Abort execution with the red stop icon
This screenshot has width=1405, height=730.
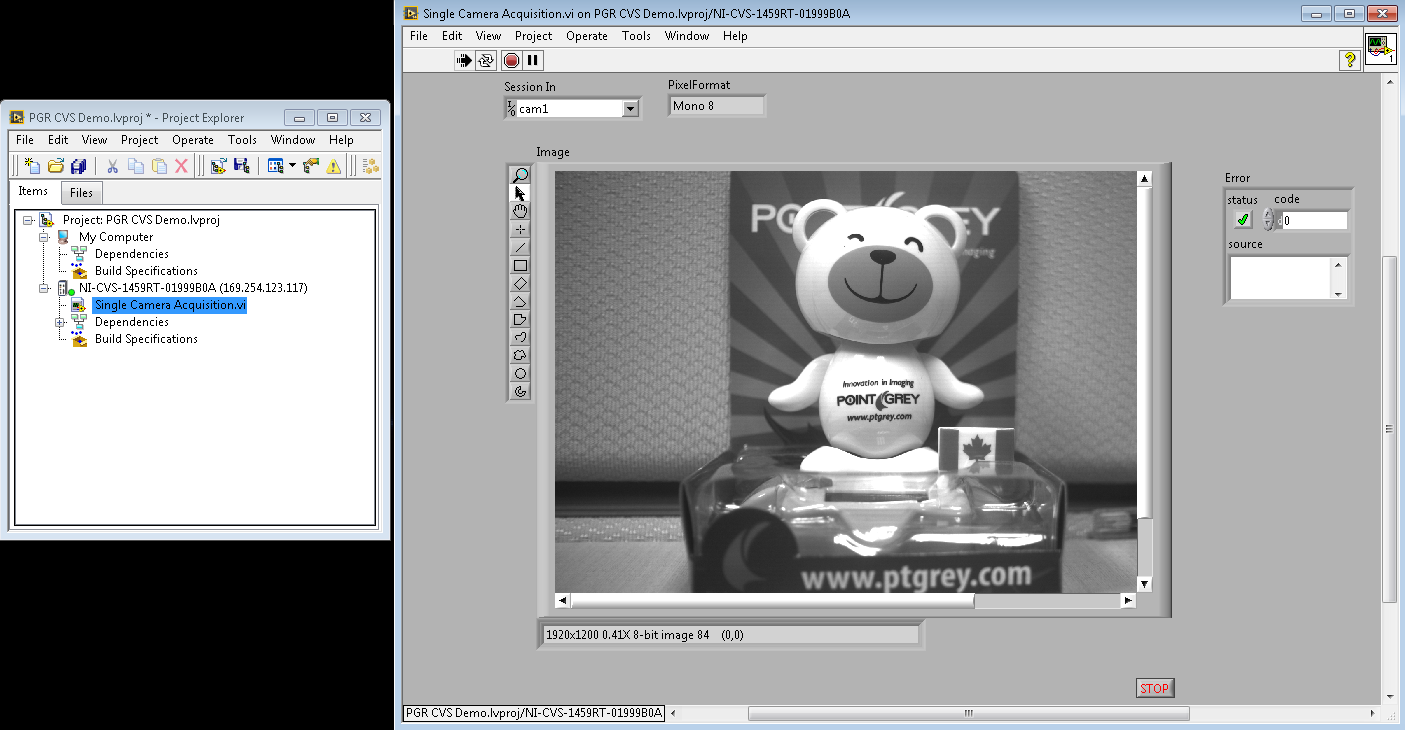tap(511, 61)
